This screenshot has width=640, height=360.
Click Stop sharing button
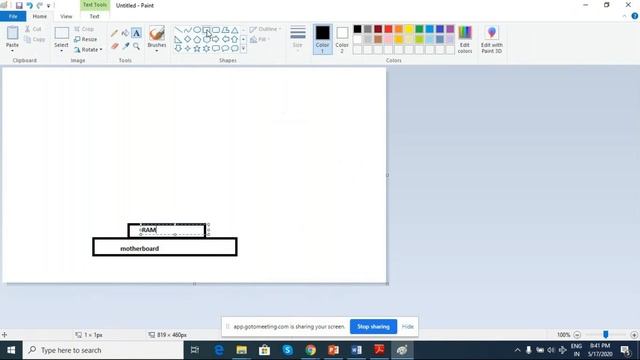pyautogui.click(x=373, y=327)
